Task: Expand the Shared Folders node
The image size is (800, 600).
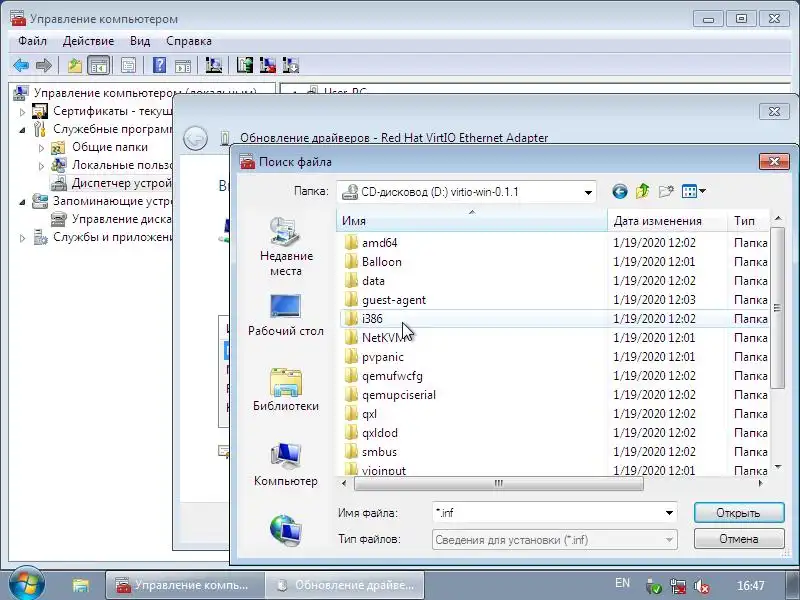Action: tap(41, 148)
